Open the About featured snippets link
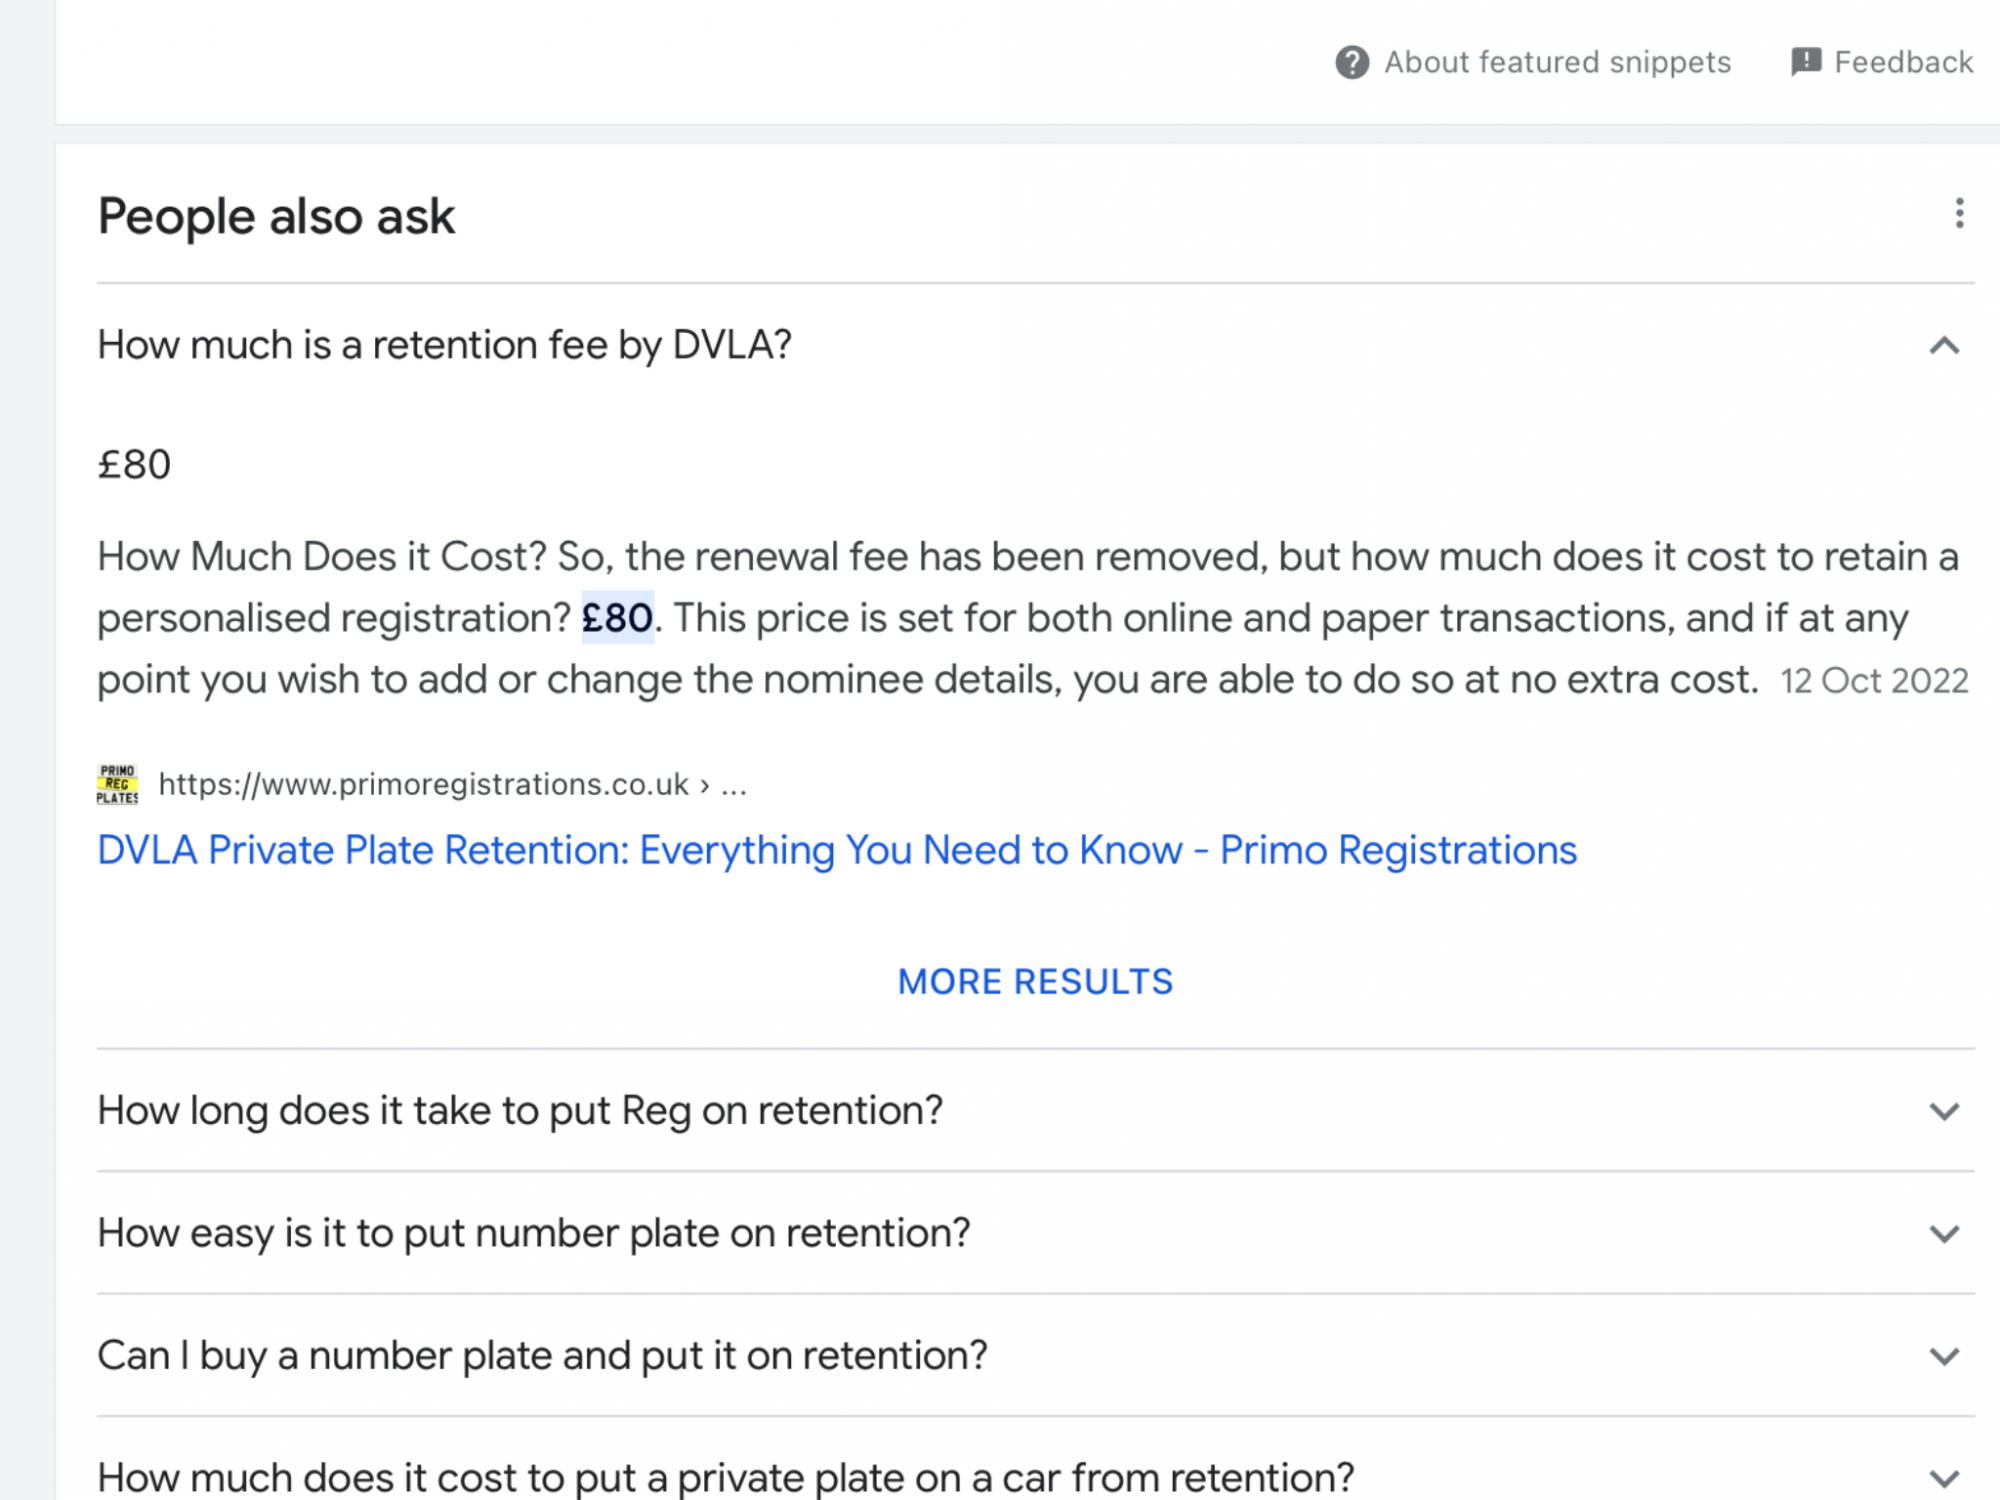Viewport: 2000px width, 1500px height. [1557, 62]
